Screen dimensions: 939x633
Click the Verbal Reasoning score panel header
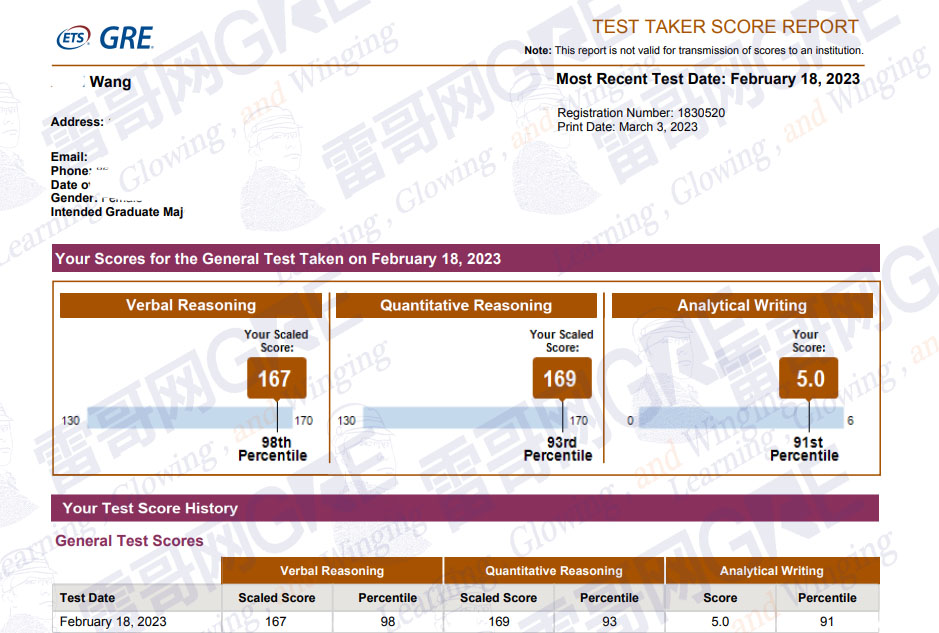click(x=190, y=305)
